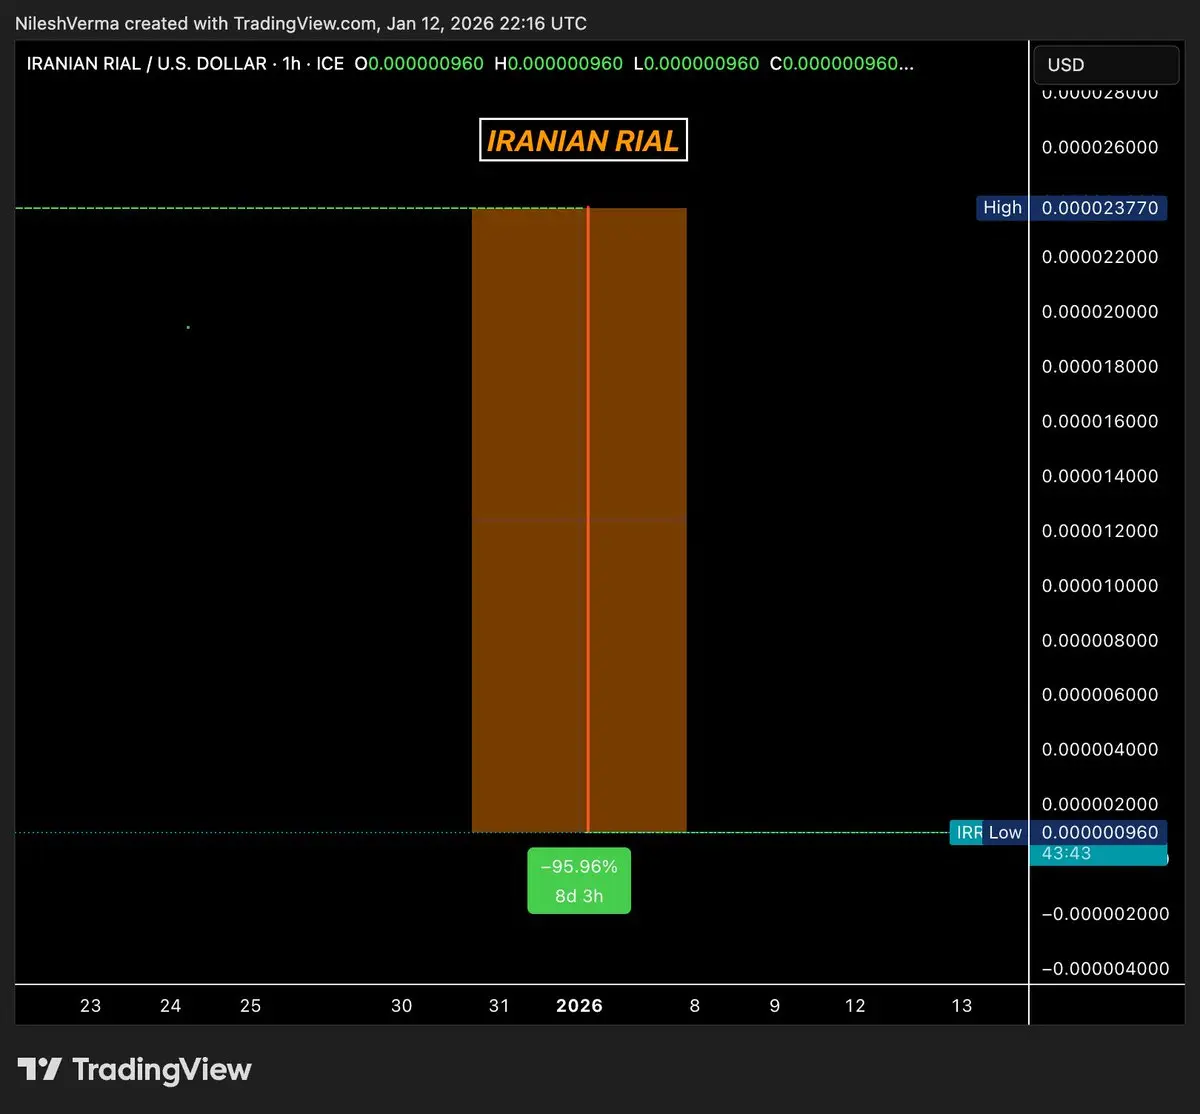1200x1114 pixels.
Task: Click date 23 on the time axis
Action: 90,1006
